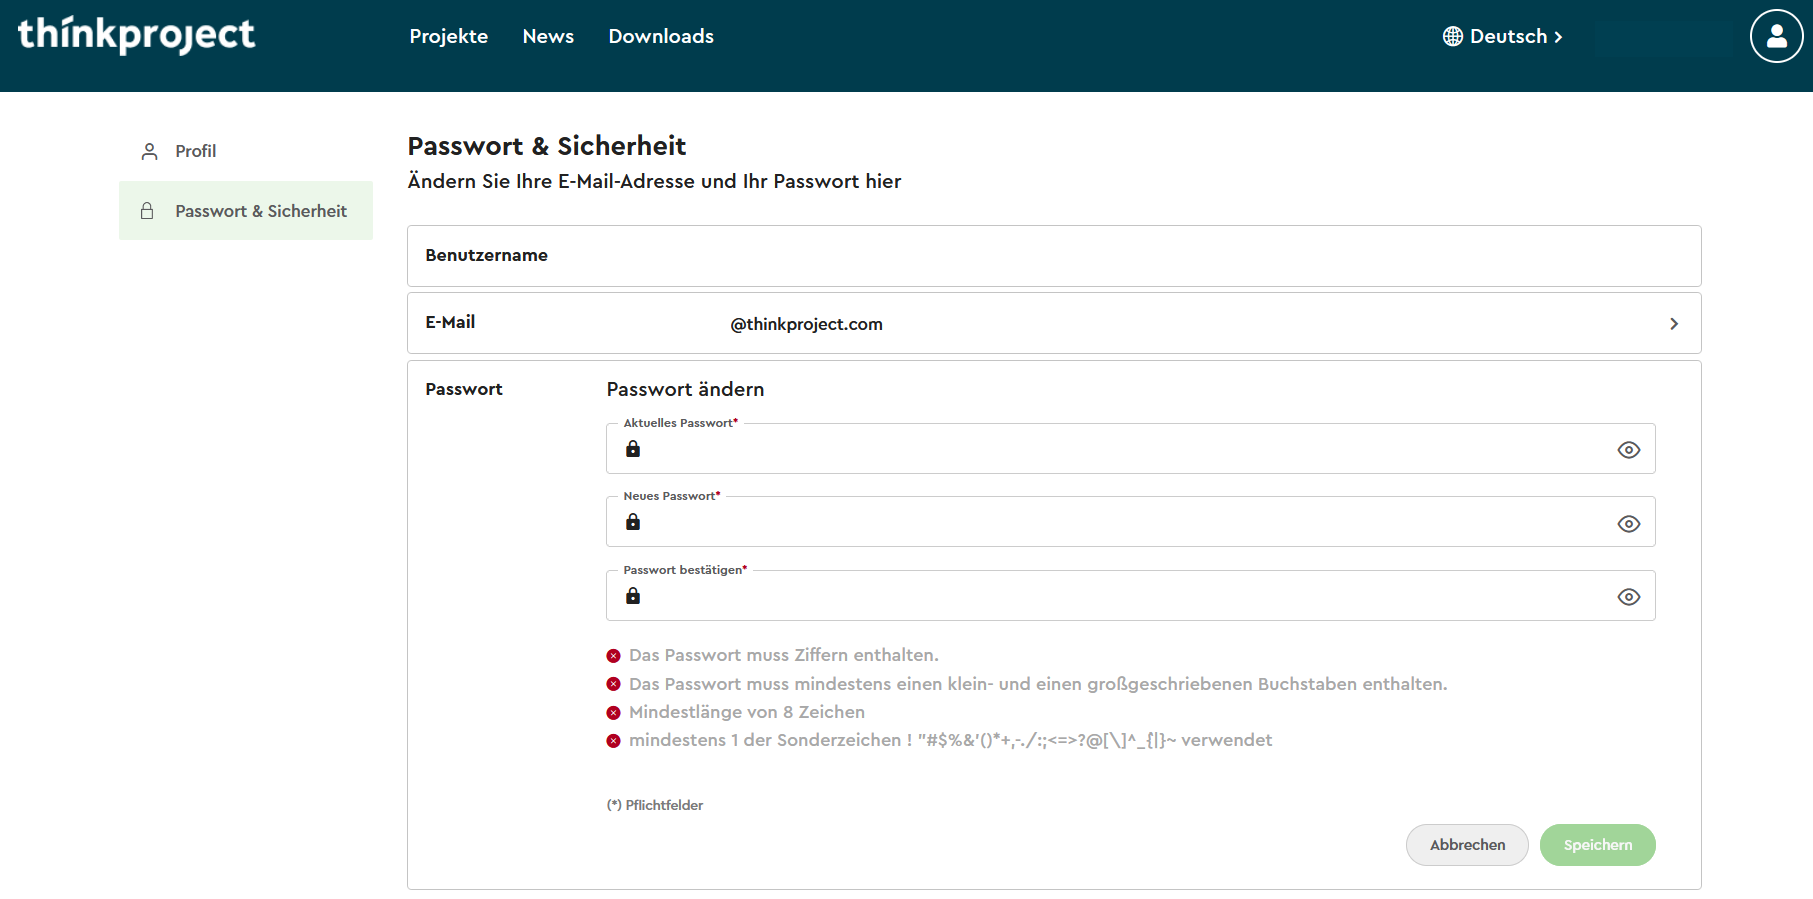Open News in the top navigation
Image resolution: width=1813 pixels, height=899 pixels.
[x=548, y=36]
